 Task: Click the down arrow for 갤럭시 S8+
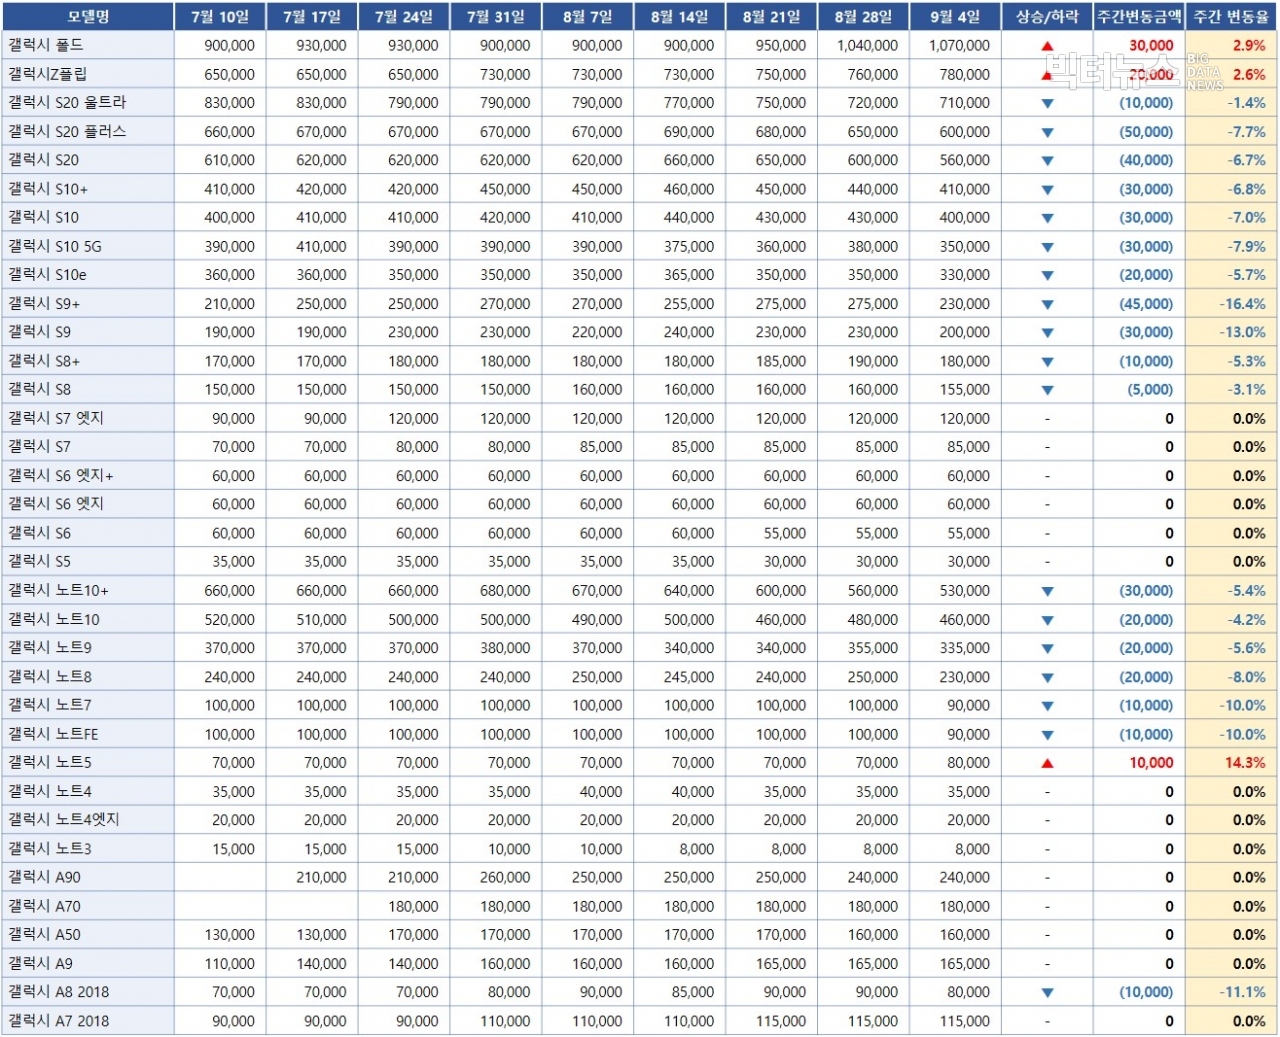point(1047,361)
